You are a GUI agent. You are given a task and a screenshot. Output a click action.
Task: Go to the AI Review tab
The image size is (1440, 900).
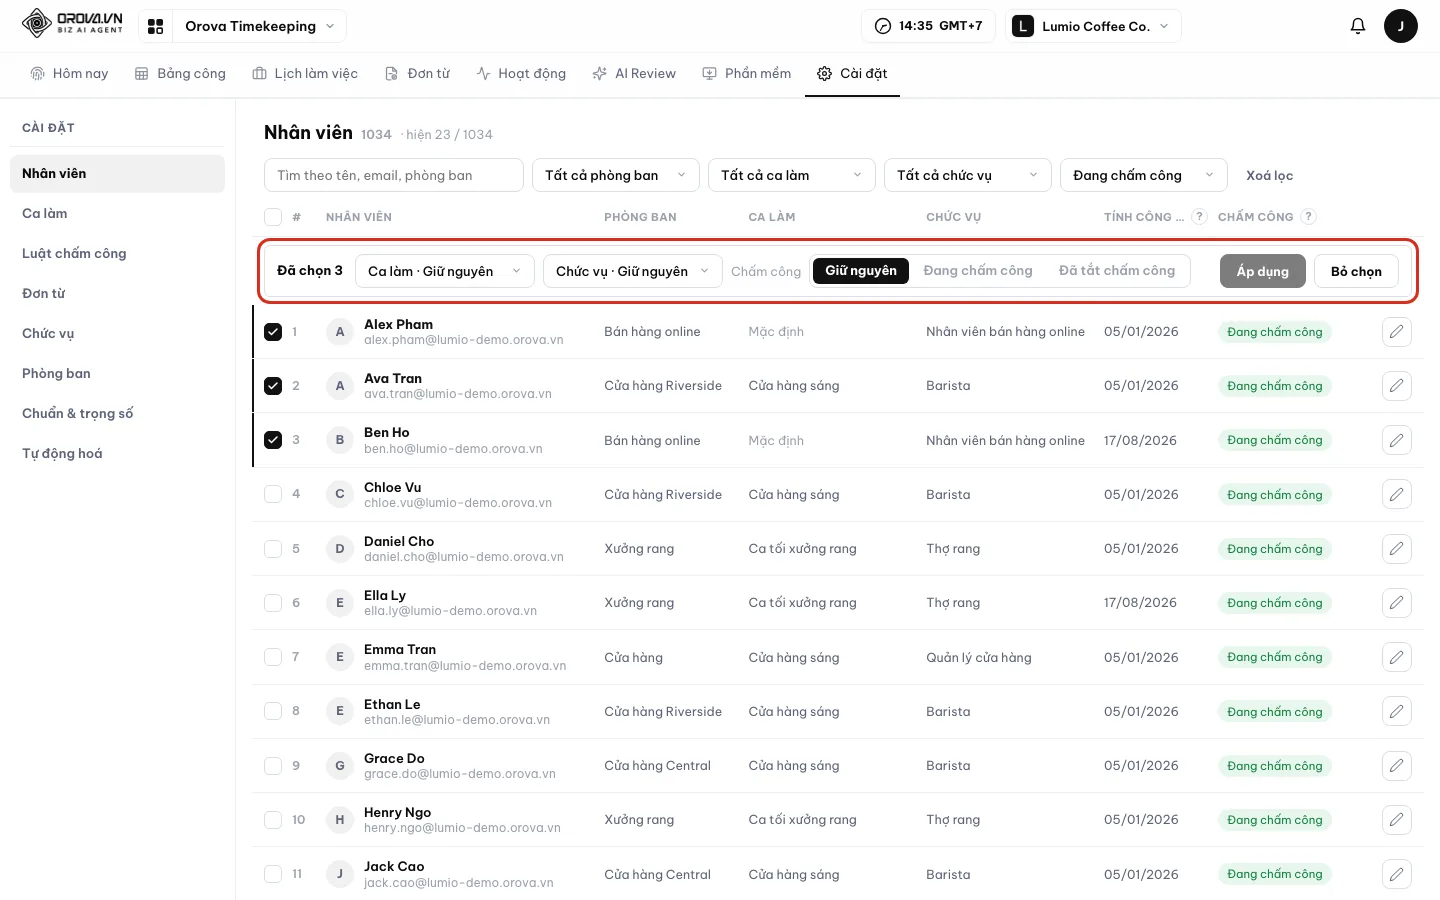coord(634,73)
